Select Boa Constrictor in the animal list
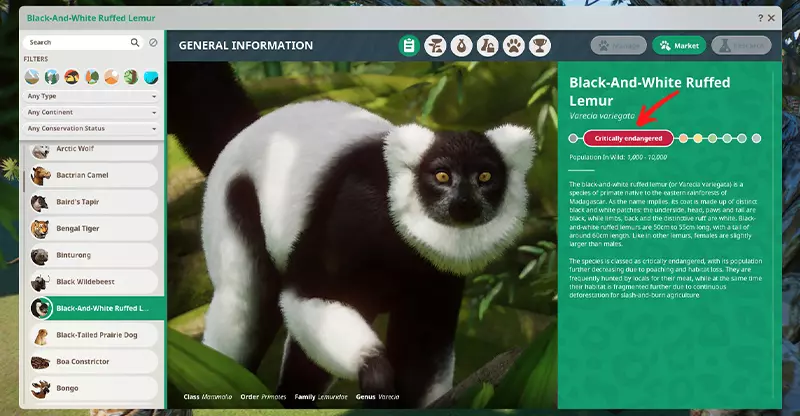Viewport: 800px width, 416px height. click(x=93, y=361)
